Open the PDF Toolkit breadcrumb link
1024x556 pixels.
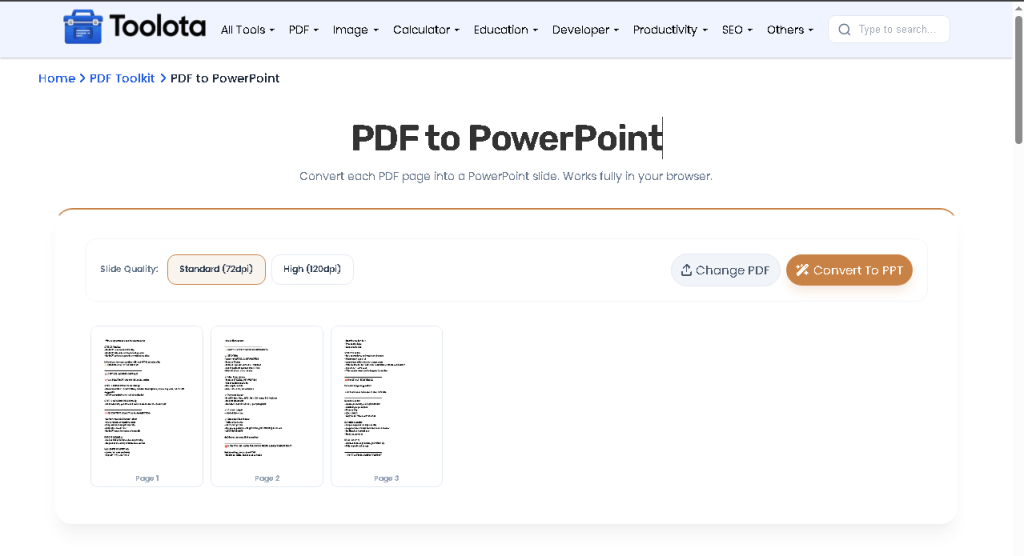(x=122, y=78)
